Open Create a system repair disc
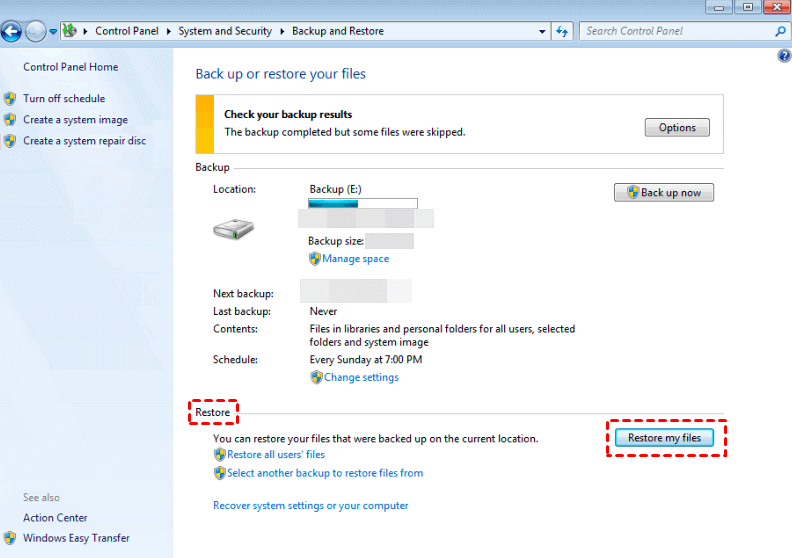Screen dimensions: 792x558 coord(84,141)
